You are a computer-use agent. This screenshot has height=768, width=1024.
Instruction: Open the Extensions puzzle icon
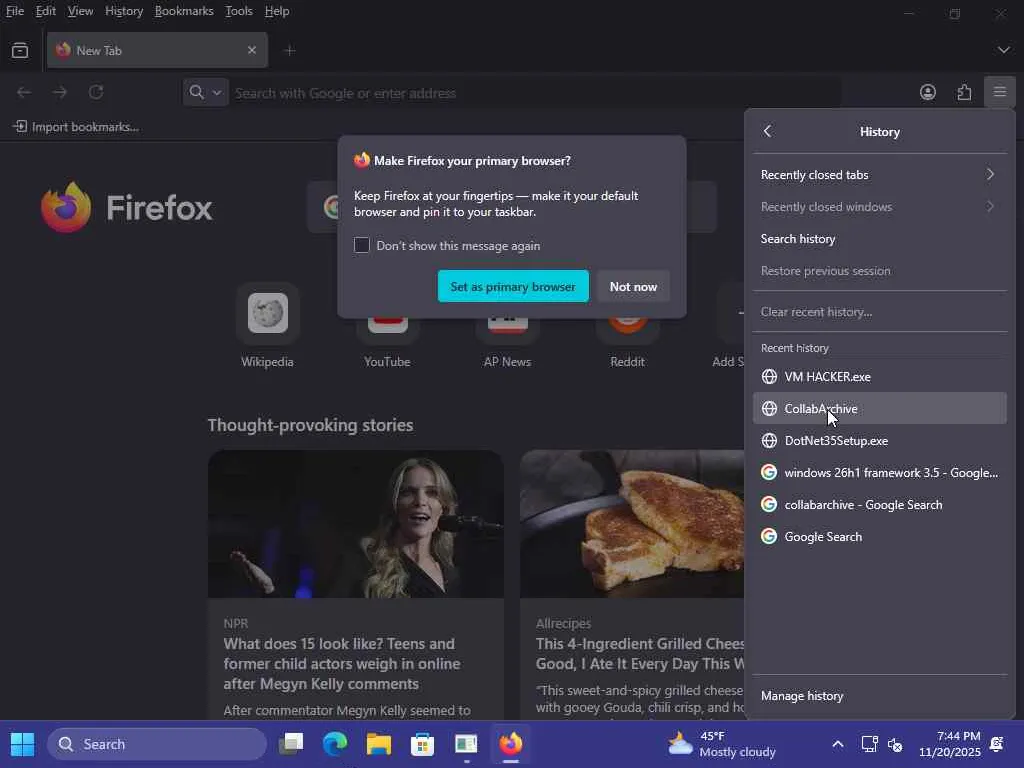[964, 93]
